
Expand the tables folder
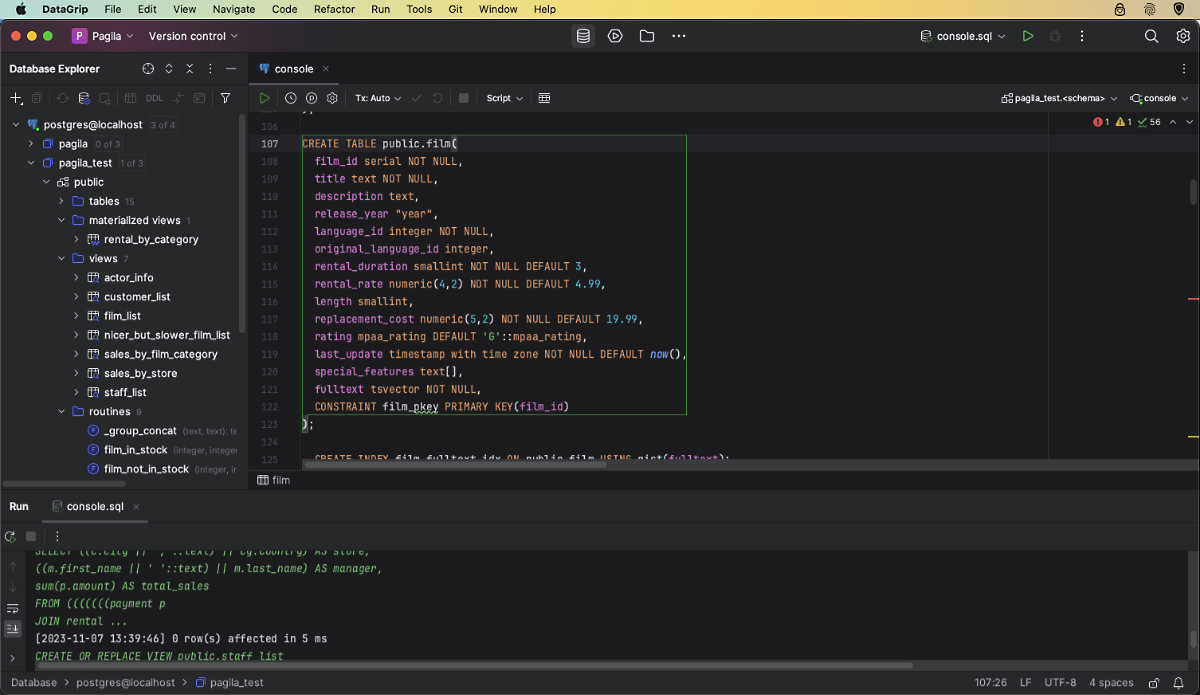point(61,201)
